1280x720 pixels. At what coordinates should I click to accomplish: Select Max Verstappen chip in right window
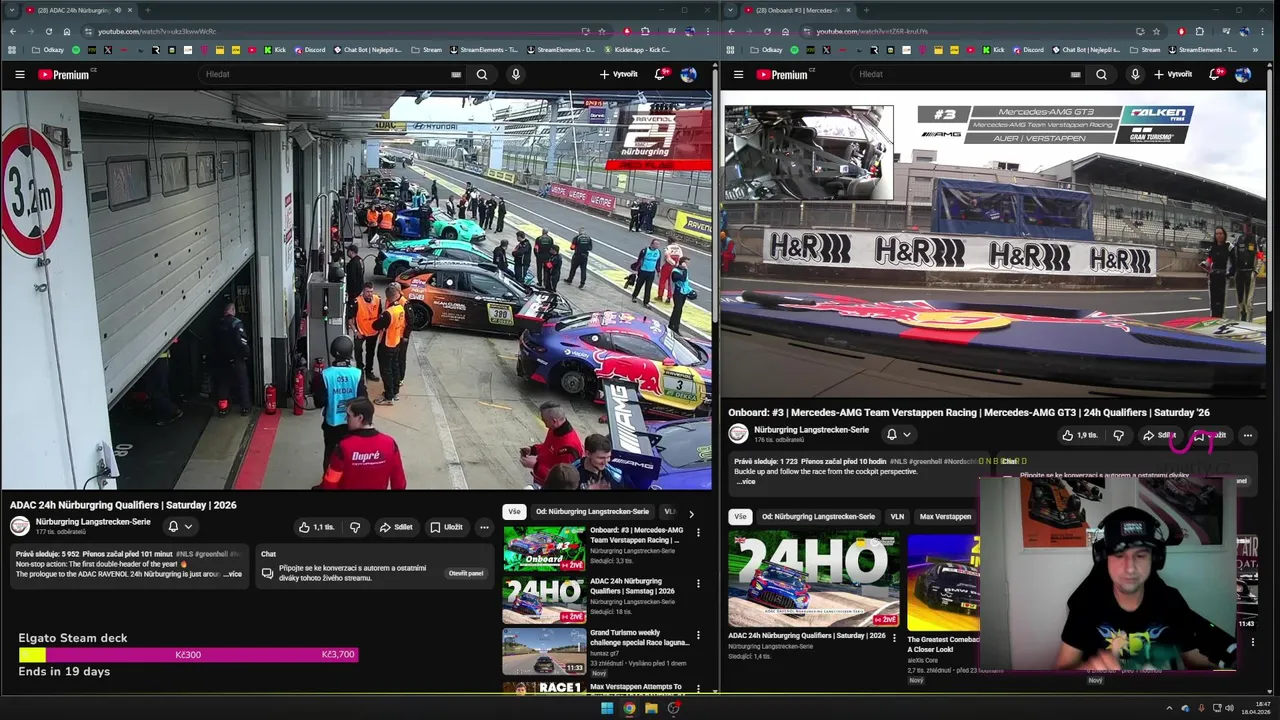[945, 517]
